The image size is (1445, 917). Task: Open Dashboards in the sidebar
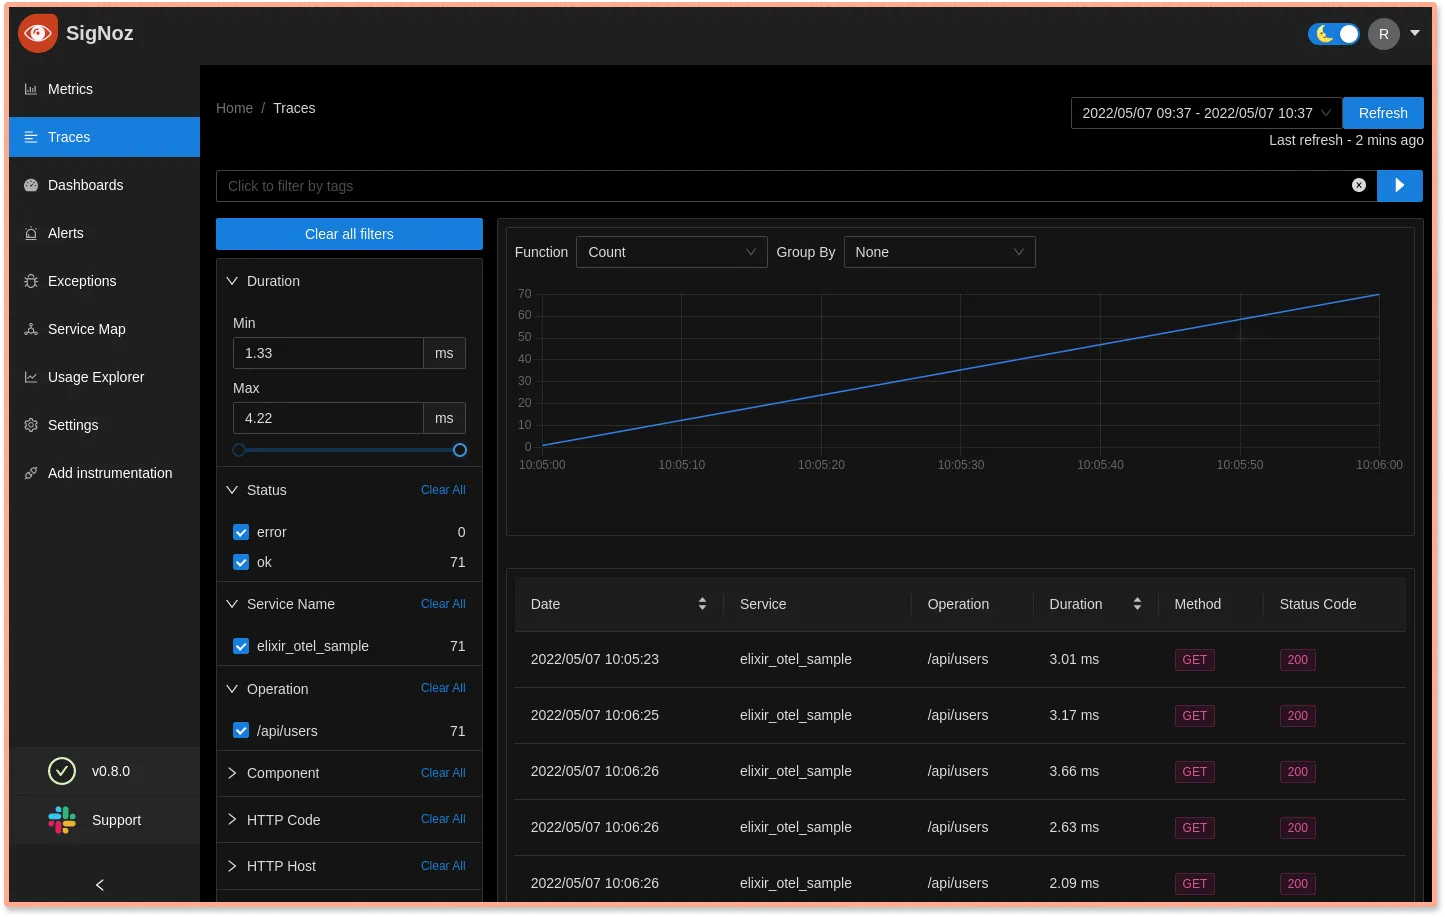(104, 185)
